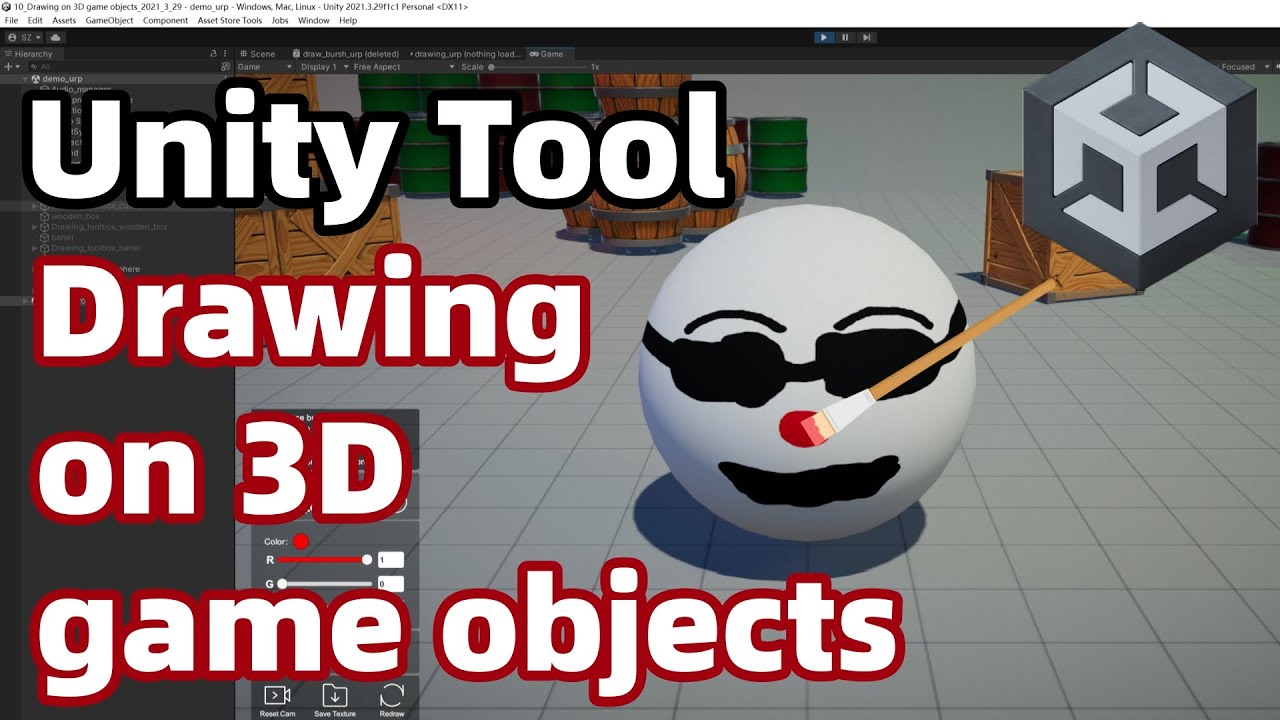The width and height of the screenshot is (1280, 720).
Task: Click the G value input field
Action: [x=391, y=583]
